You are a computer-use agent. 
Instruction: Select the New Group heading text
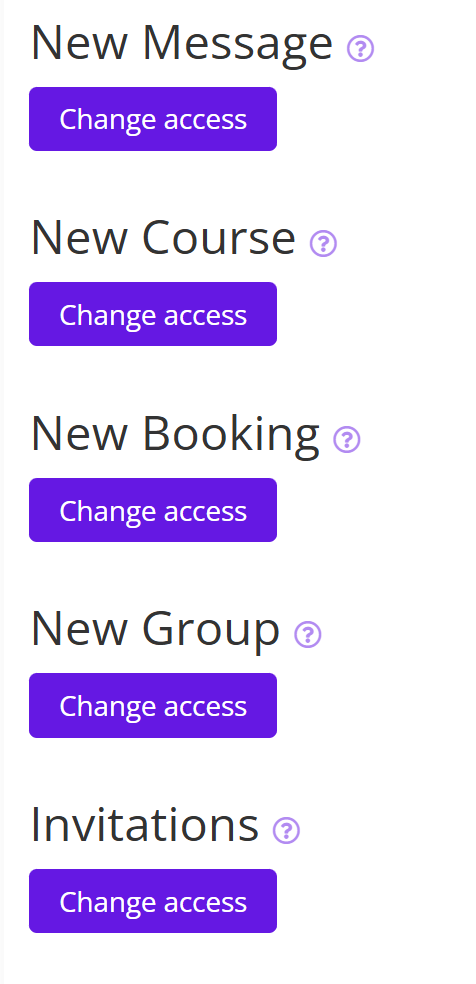(155, 629)
